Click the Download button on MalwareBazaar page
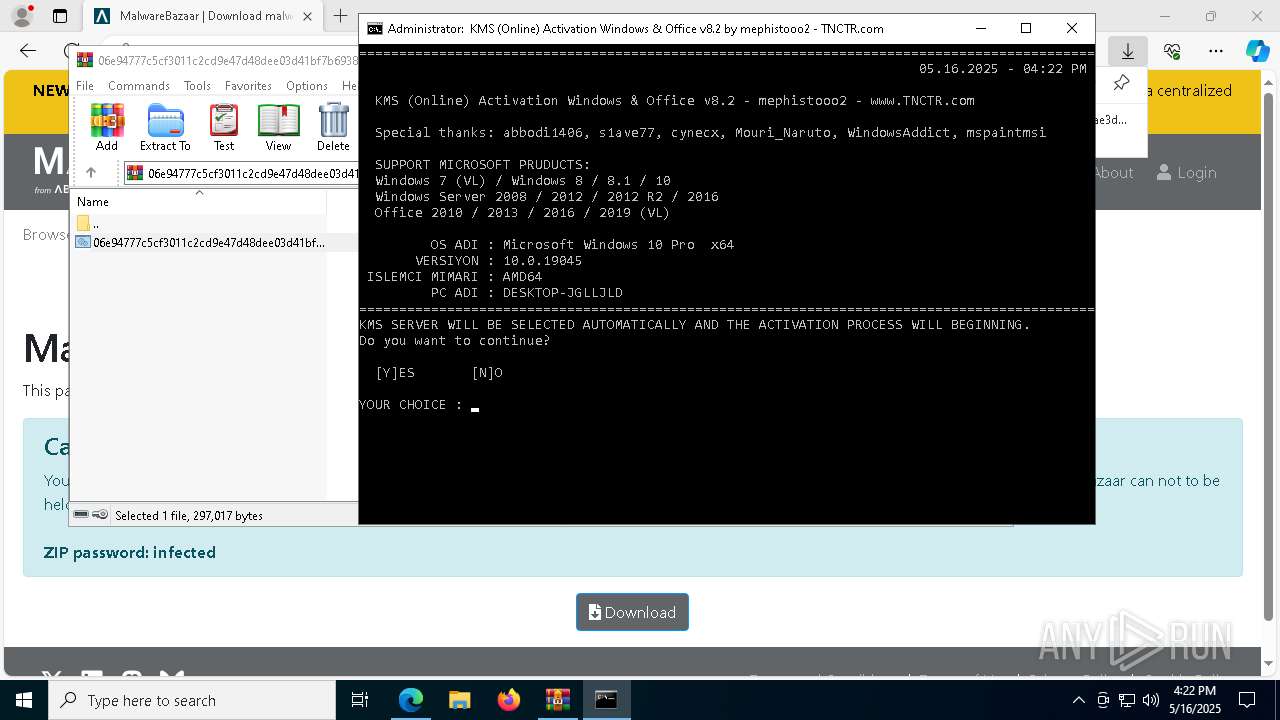1280x720 pixels. point(632,612)
